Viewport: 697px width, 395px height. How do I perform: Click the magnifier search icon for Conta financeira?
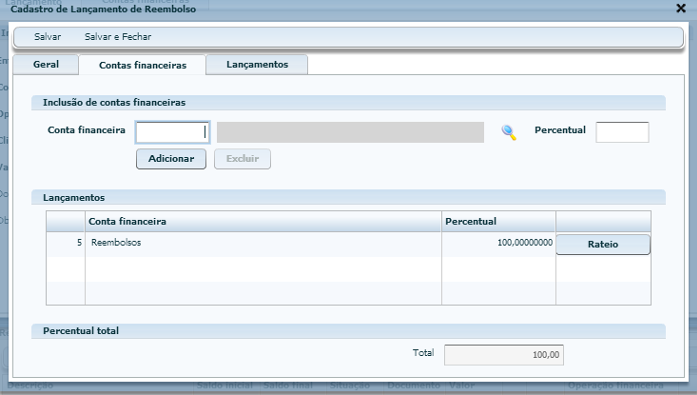pos(509,132)
